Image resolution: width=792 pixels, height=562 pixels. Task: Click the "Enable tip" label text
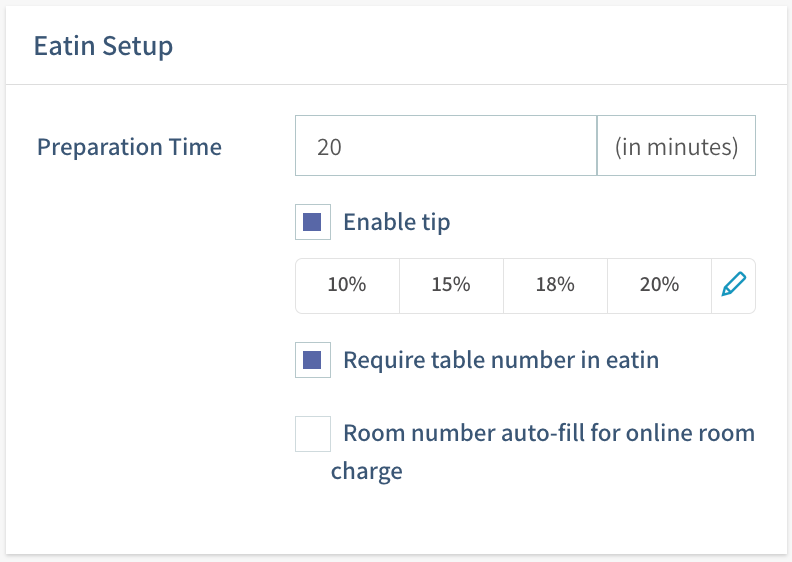coord(396,222)
